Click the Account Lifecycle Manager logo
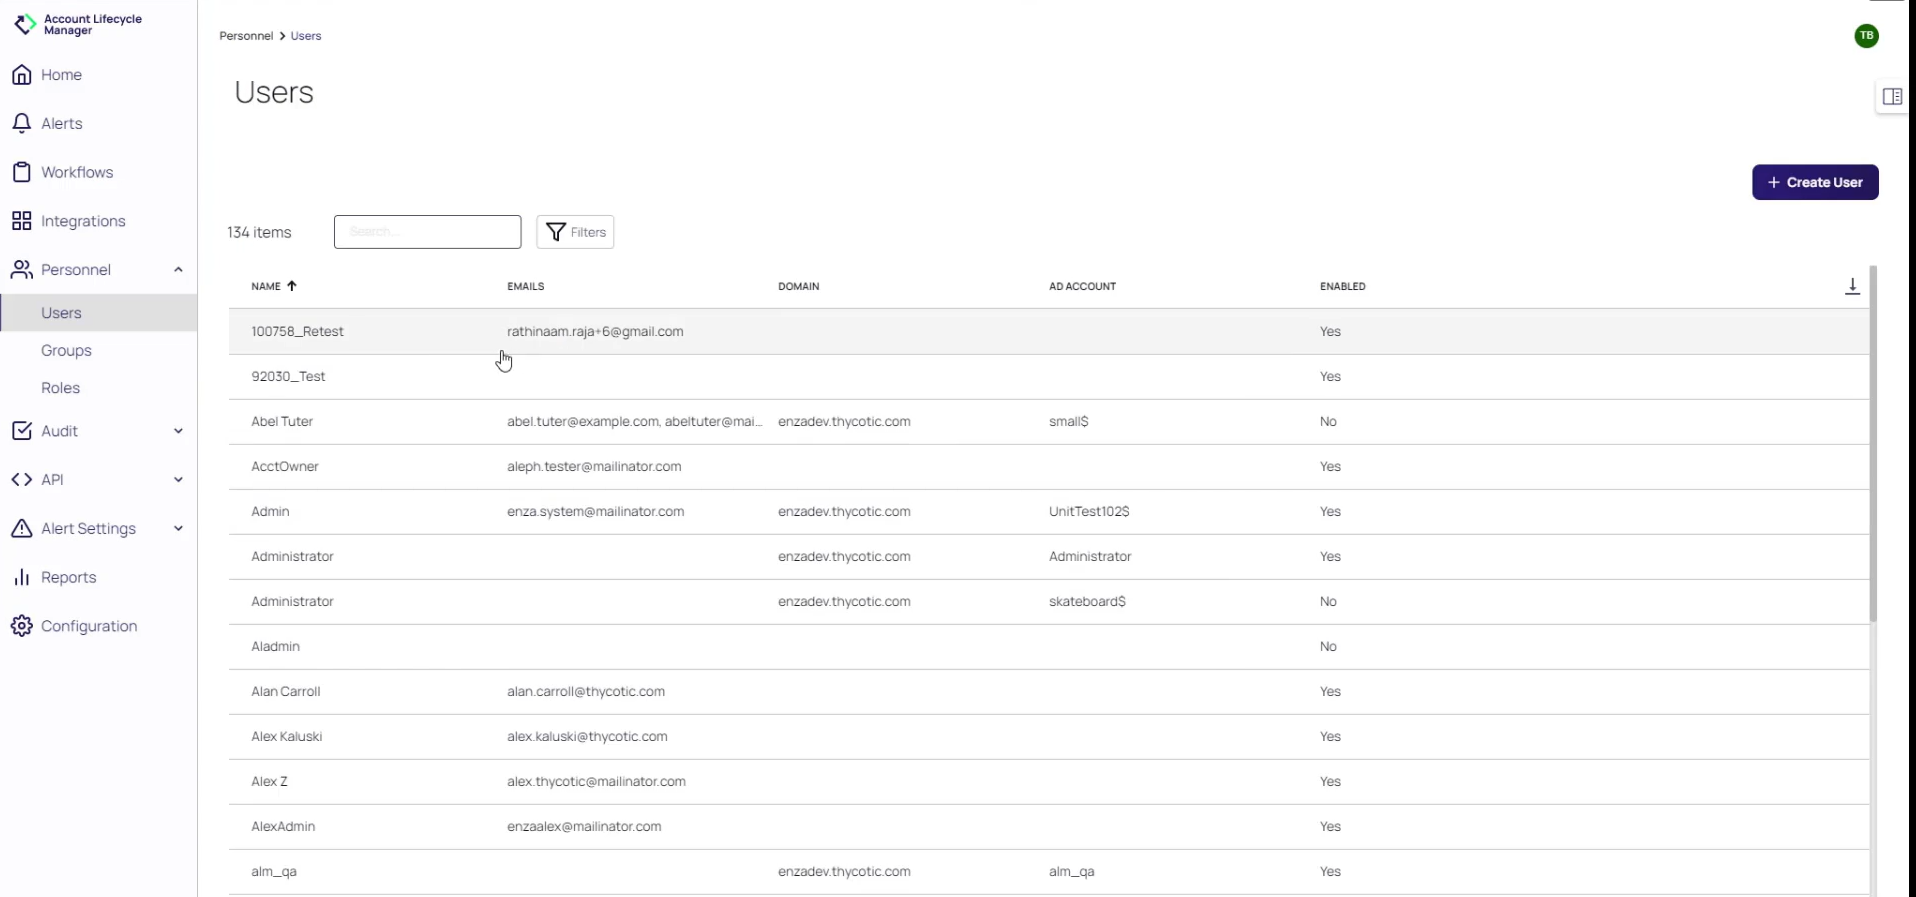The width and height of the screenshot is (1916, 897). (25, 24)
